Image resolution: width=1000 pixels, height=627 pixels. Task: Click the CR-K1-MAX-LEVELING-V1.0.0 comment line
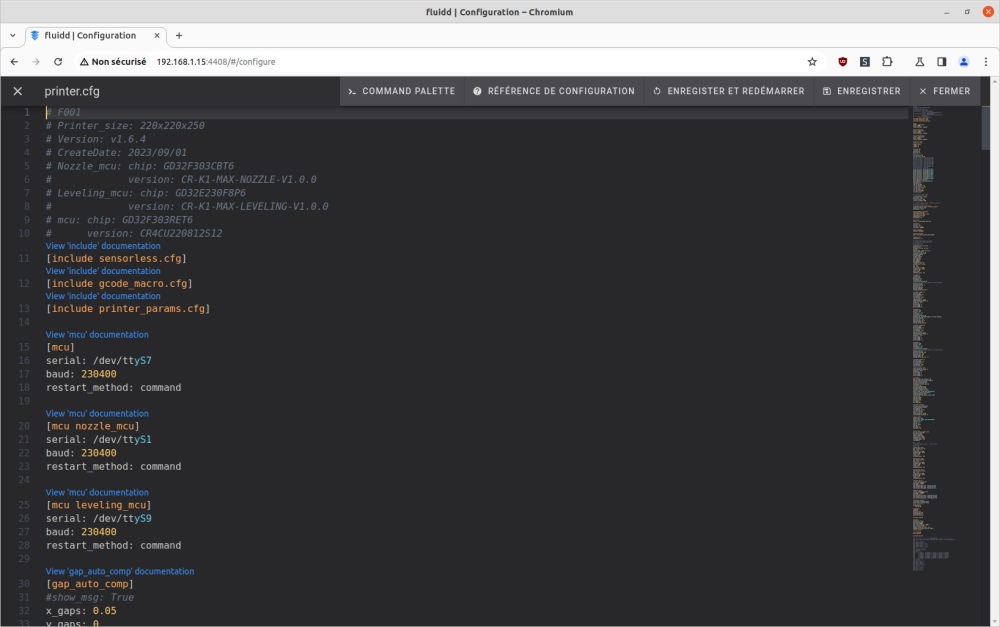point(187,206)
